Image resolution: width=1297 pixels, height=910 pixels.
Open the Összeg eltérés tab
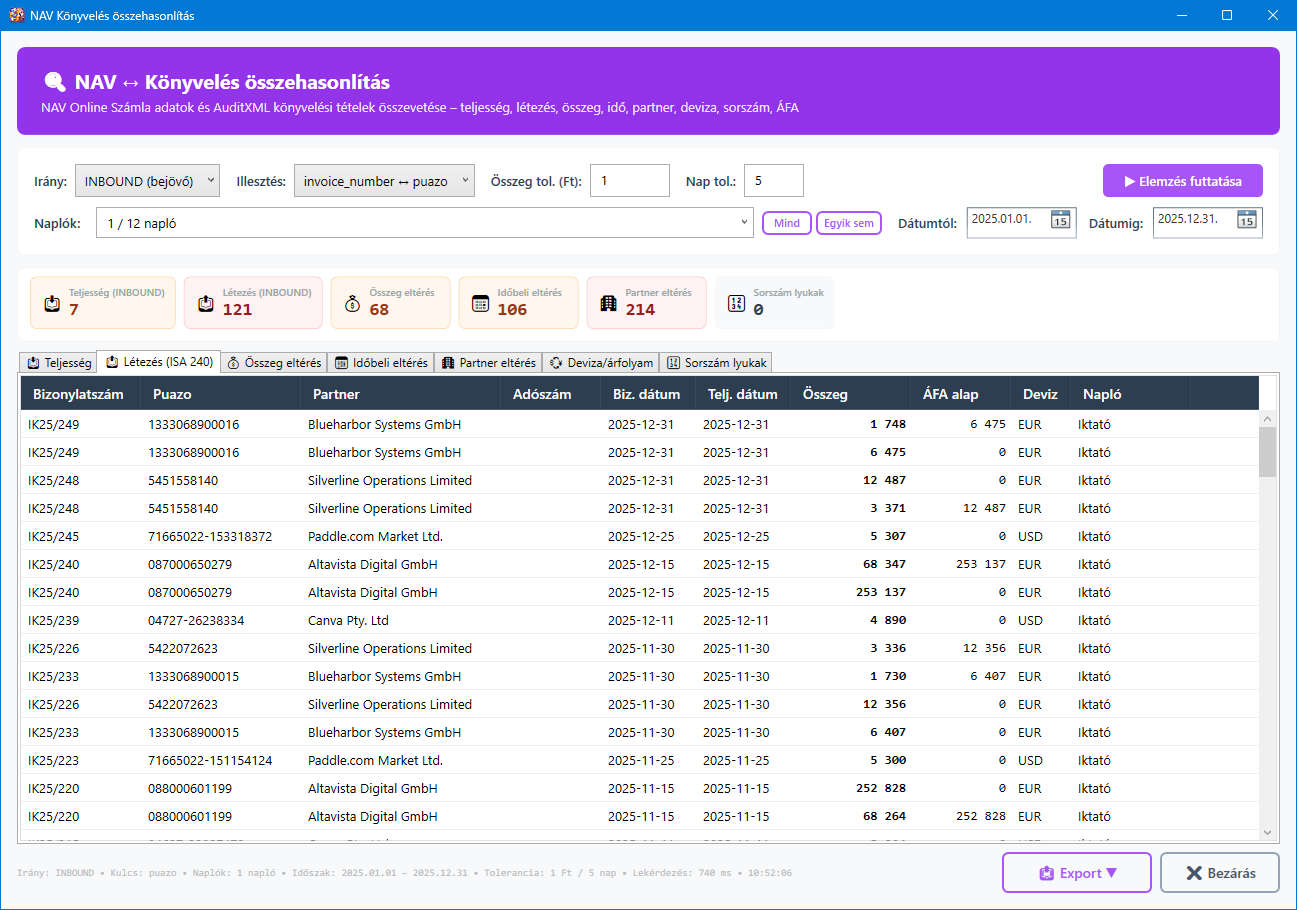tap(275, 363)
